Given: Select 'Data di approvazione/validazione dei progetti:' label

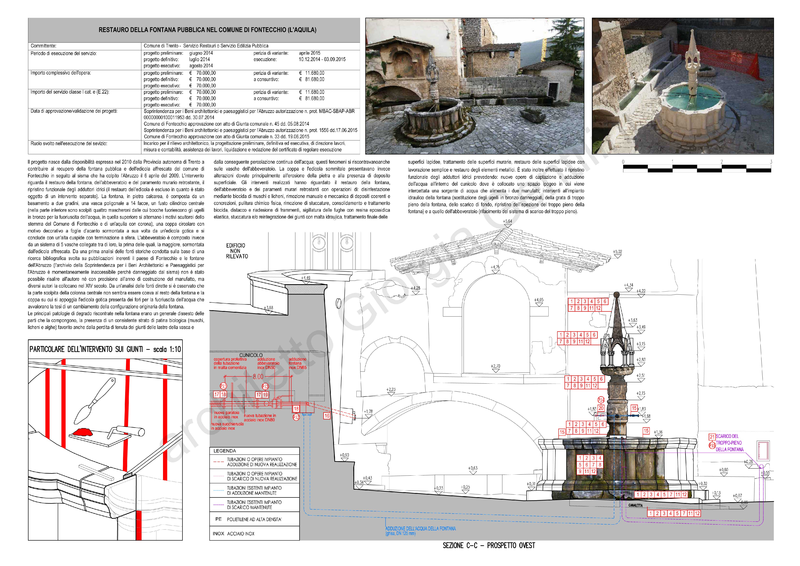Looking at the screenshot, I should click(73, 111).
